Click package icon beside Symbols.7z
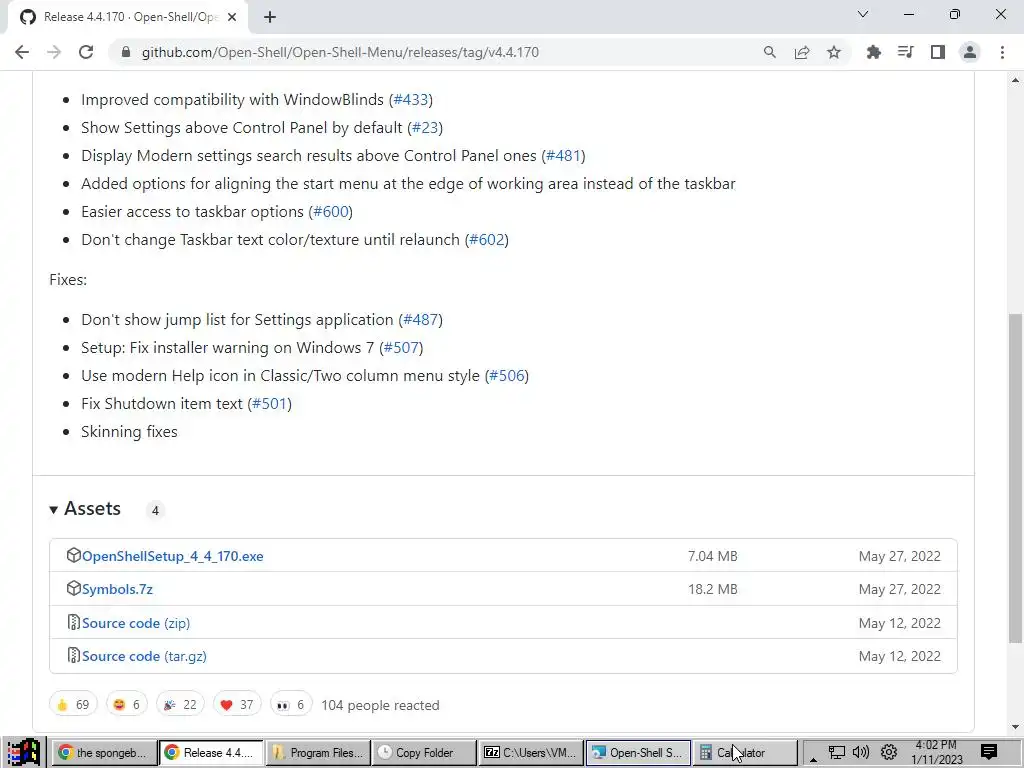Image resolution: width=1024 pixels, height=768 pixels. click(x=73, y=589)
